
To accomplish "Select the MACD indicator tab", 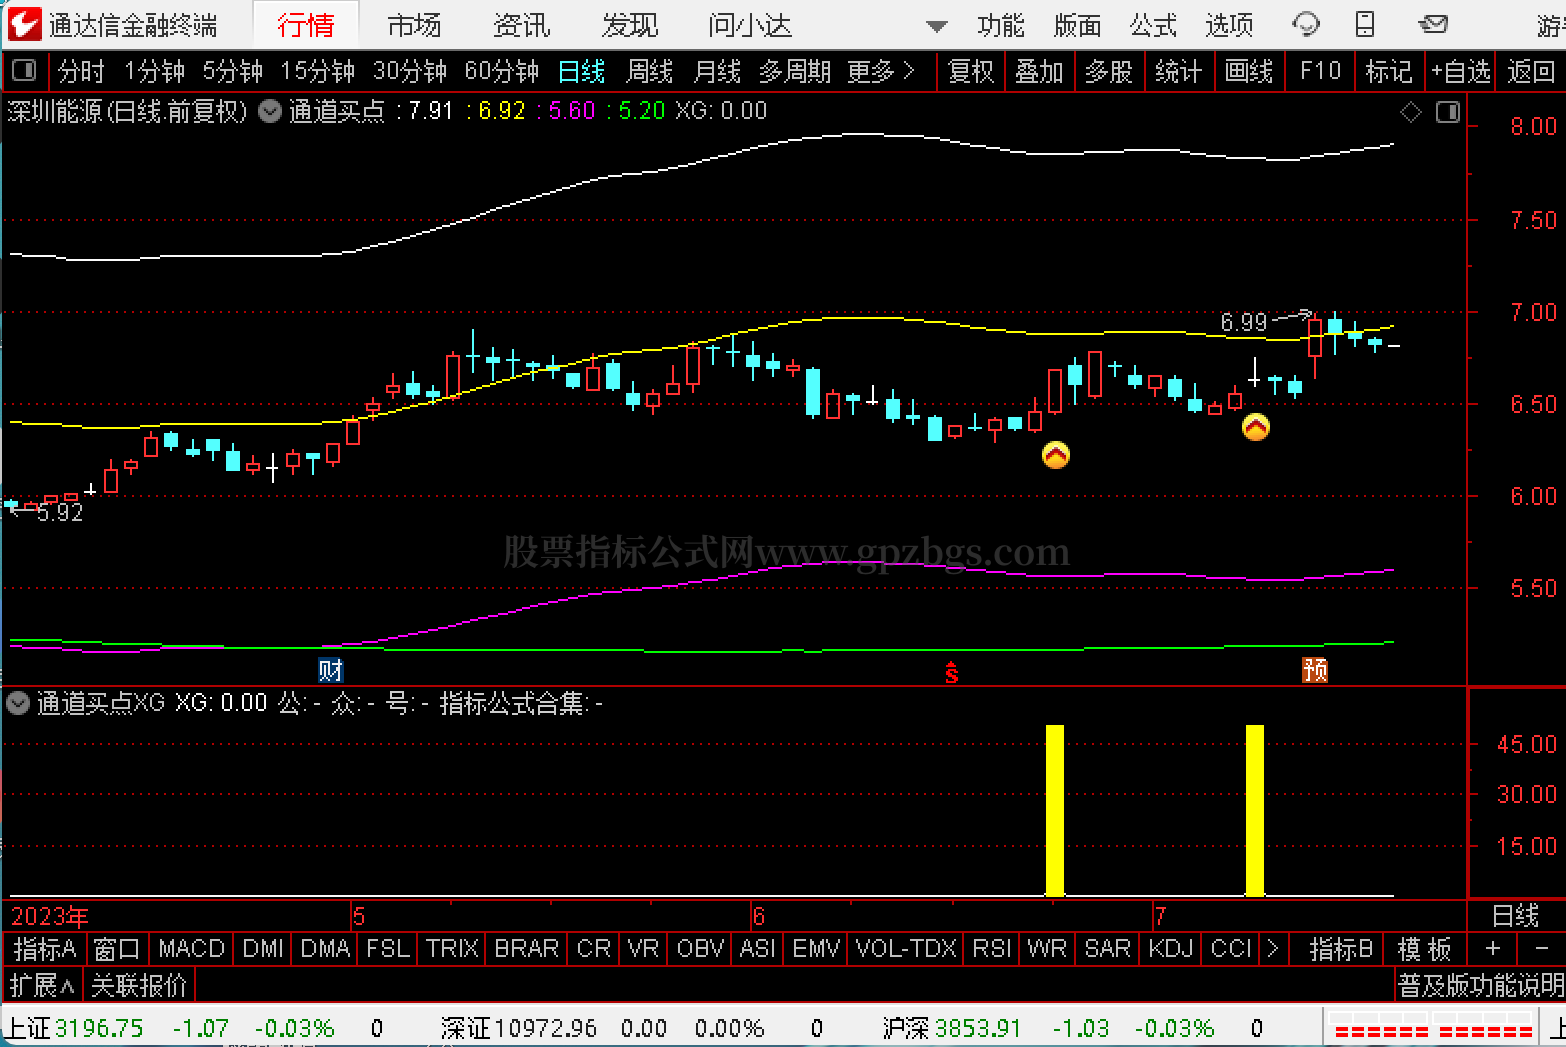I will click(x=191, y=948).
